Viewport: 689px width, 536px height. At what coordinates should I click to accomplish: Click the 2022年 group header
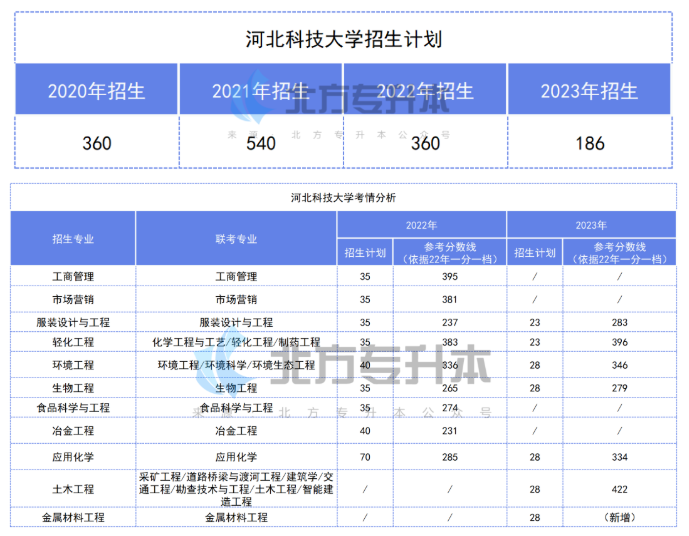tap(421, 225)
